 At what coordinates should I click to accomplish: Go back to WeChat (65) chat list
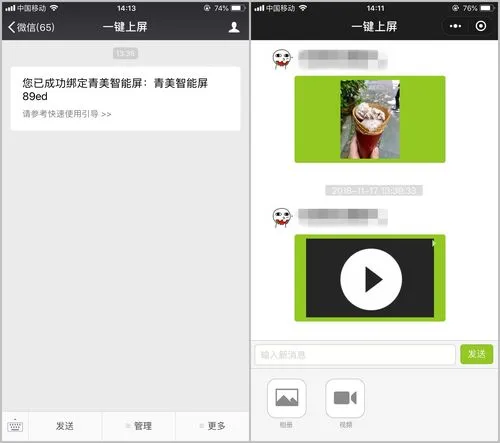tap(31, 27)
